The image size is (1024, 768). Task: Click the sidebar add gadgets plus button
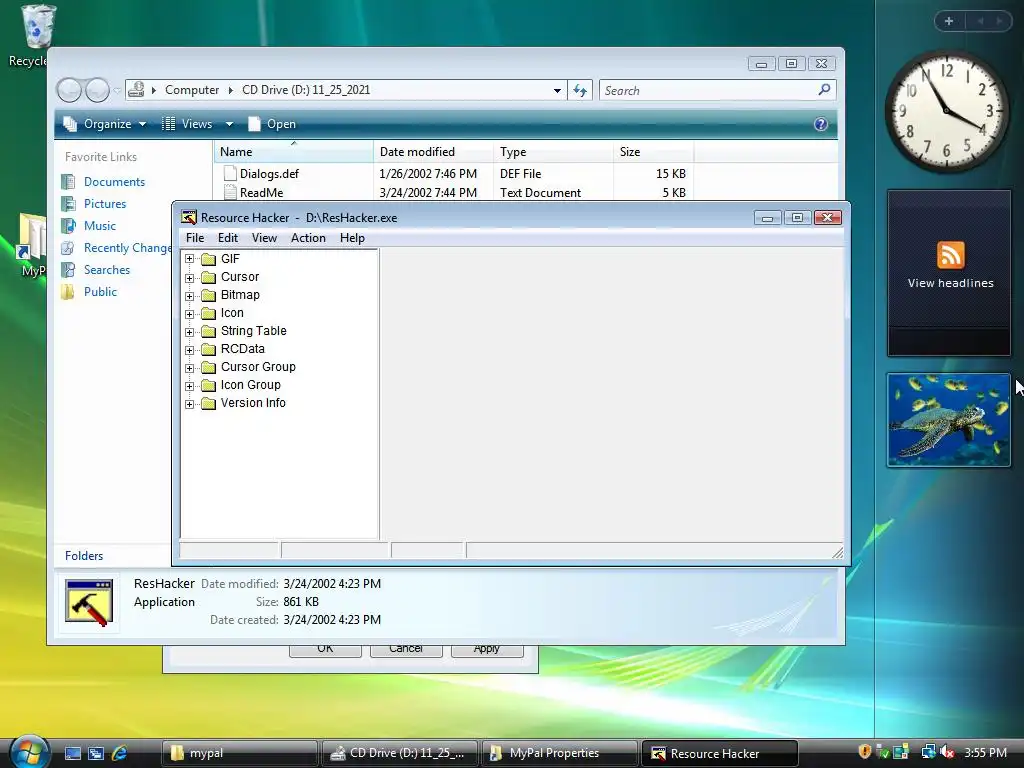click(x=949, y=21)
